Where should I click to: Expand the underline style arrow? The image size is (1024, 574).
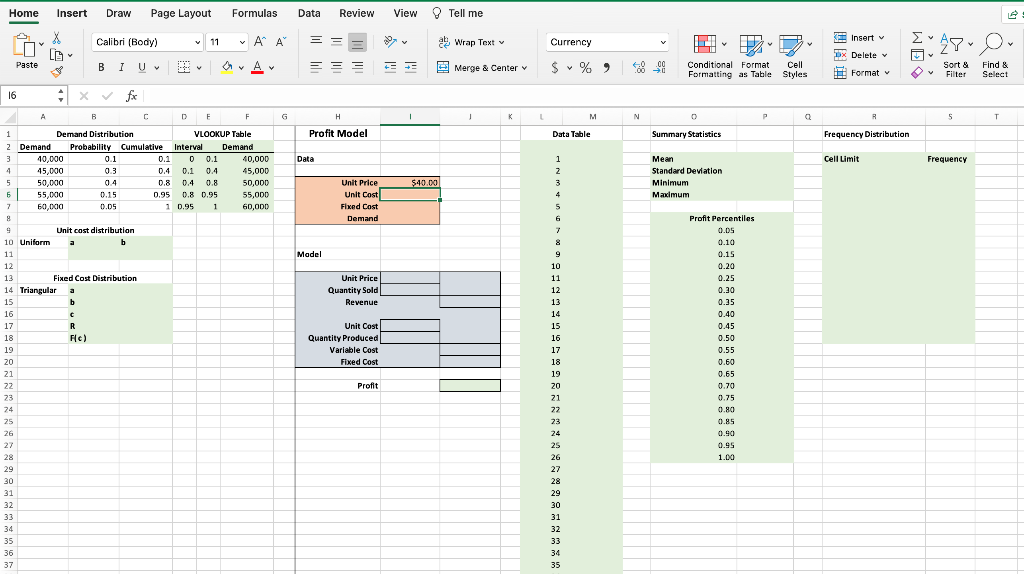pos(157,68)
